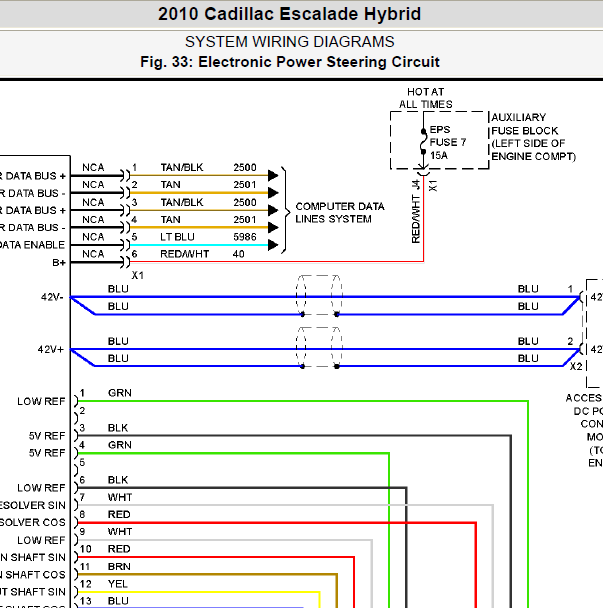
Task: Click the vertical "X1" label below the fuse block
Action: coord(433,185)
